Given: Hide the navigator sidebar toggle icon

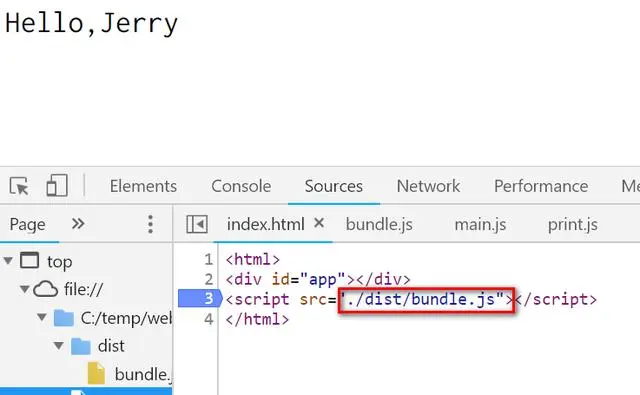Looking at the screenshot, I should (197, 224).
